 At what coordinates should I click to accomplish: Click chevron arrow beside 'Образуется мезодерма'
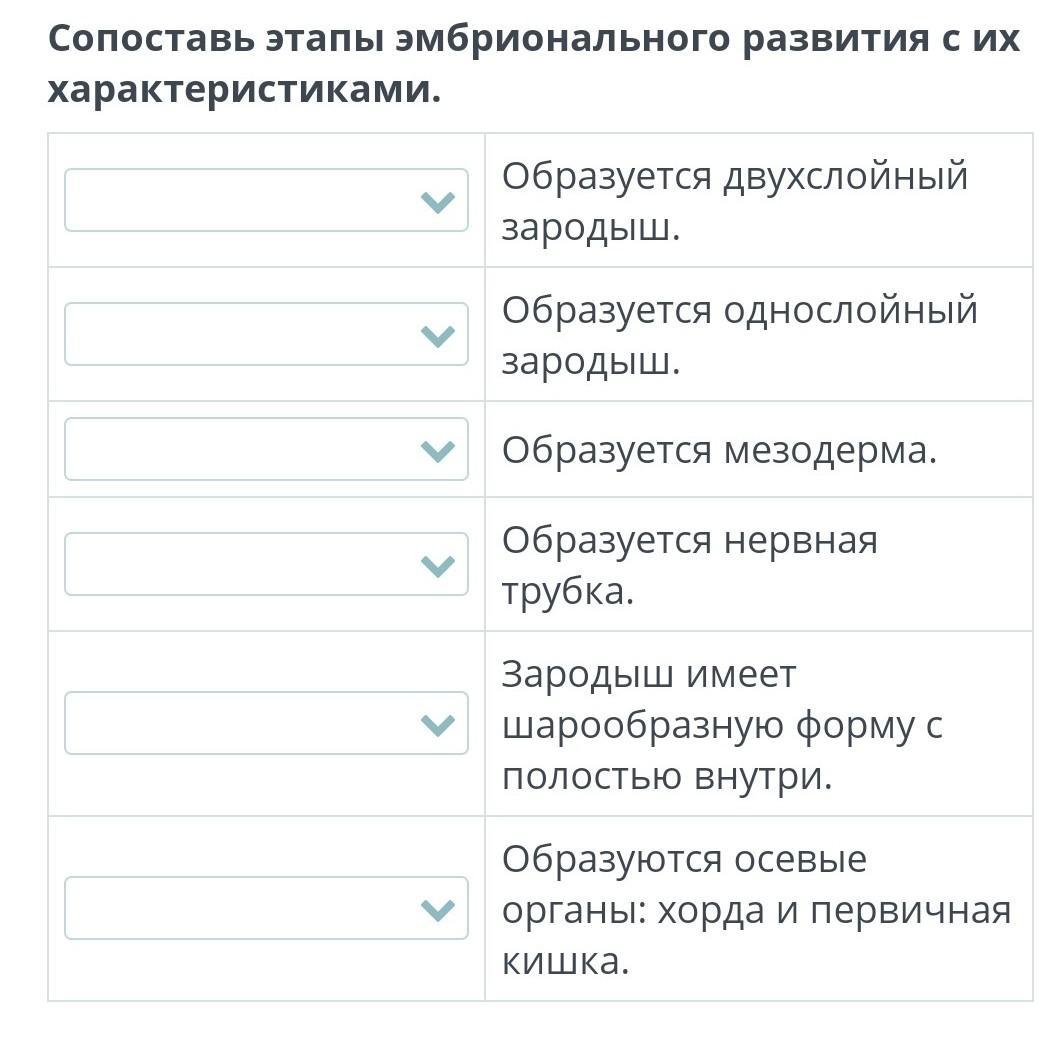pos(437,450)
